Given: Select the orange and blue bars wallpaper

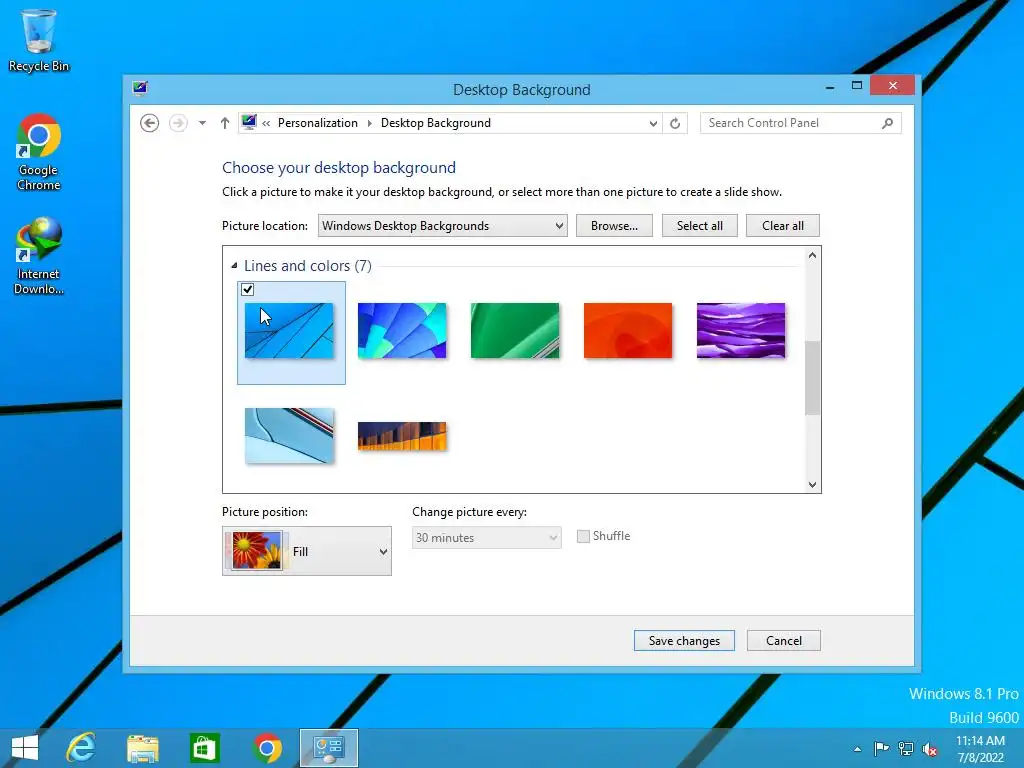Looking at the screenshot, I should click(x=402, y=436).
